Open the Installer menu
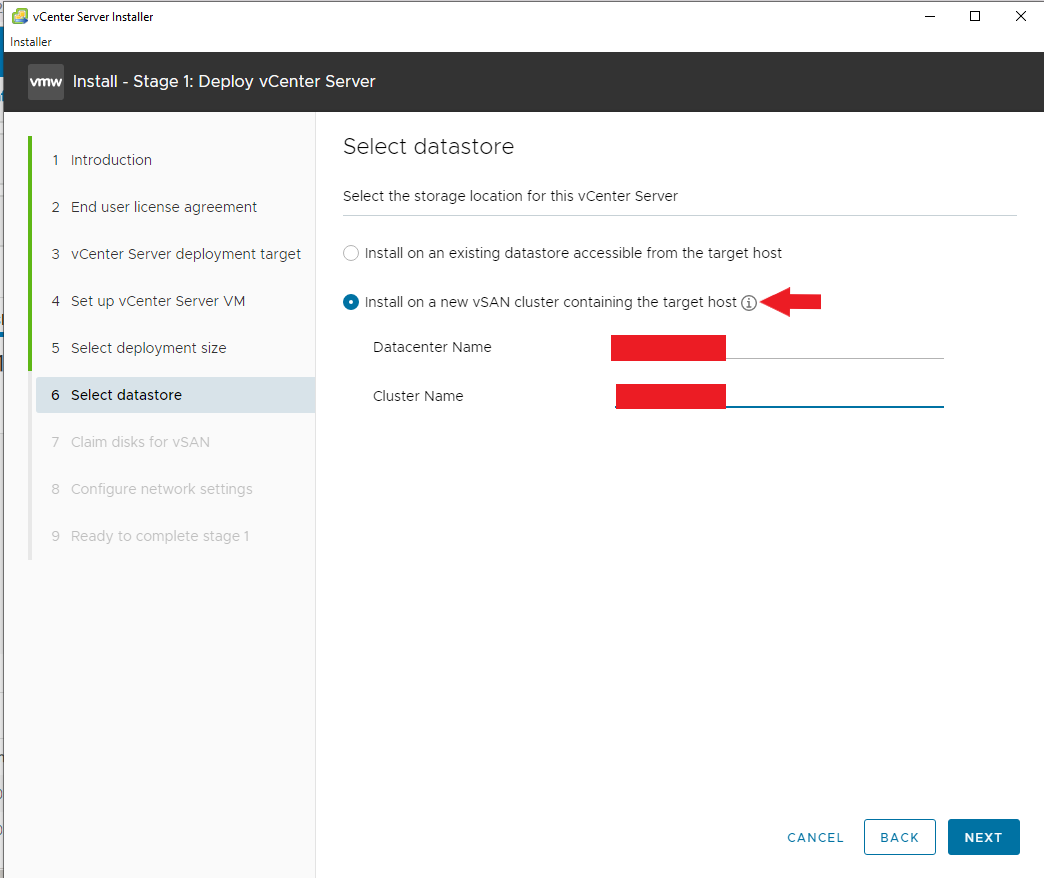This screenshot has width=1044, height=878. click(x=31, y=42)
